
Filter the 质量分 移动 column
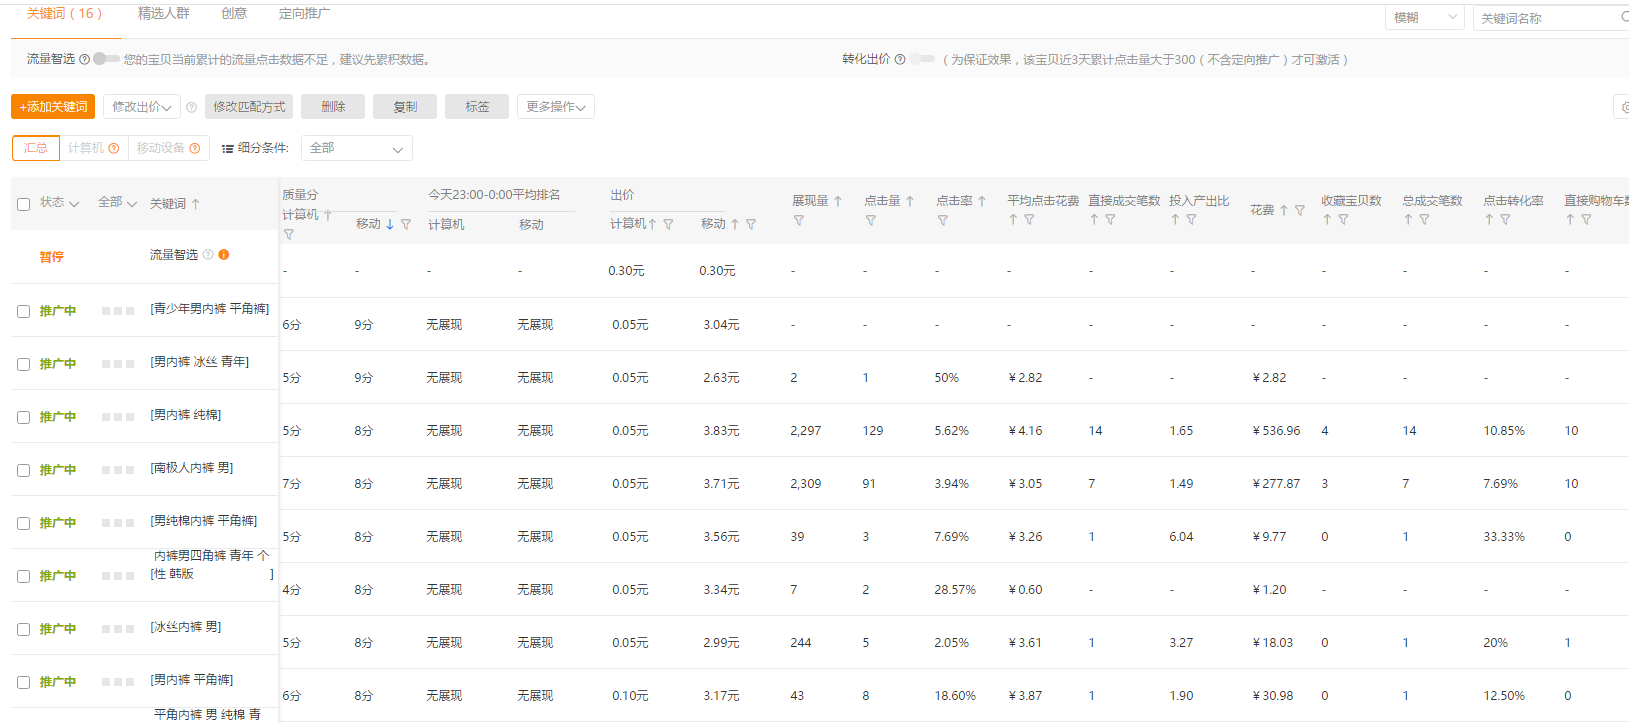click(x=406, y=225)
